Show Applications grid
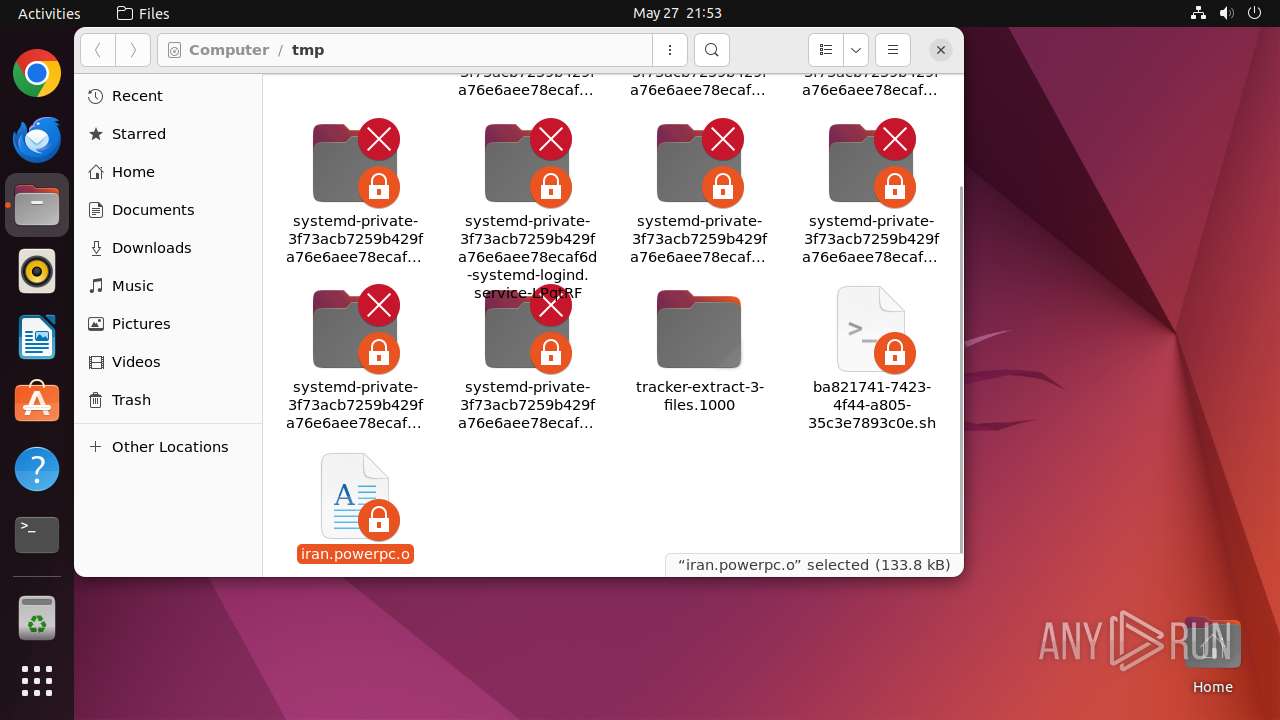1280x720 pixels. pyautogui.click(x=37, y=681)
